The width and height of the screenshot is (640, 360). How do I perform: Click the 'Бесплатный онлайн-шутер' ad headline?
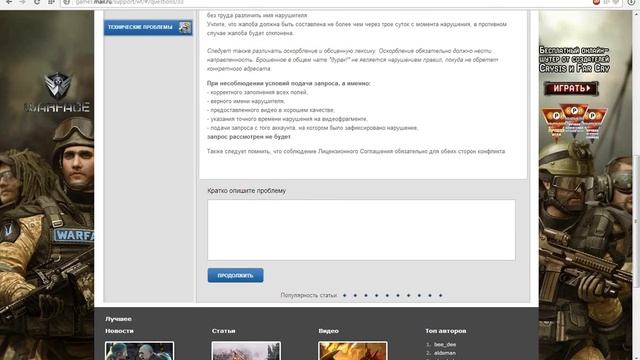coord(574,60)
